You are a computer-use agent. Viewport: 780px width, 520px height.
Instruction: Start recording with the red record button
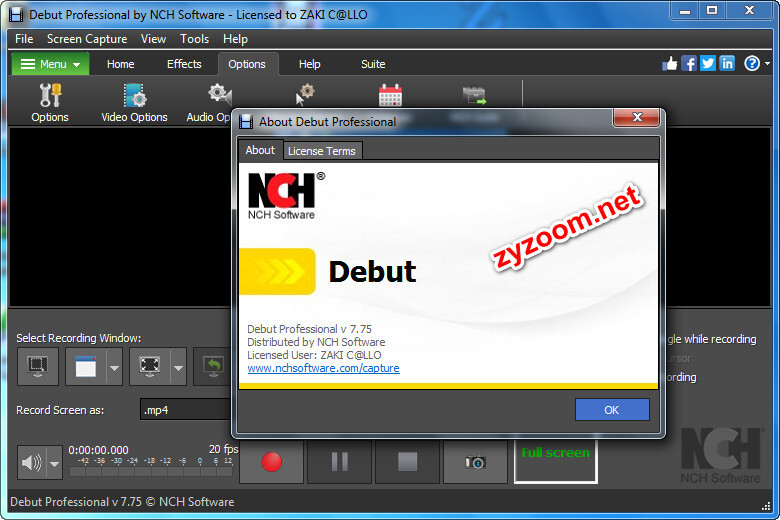(272, 462)
